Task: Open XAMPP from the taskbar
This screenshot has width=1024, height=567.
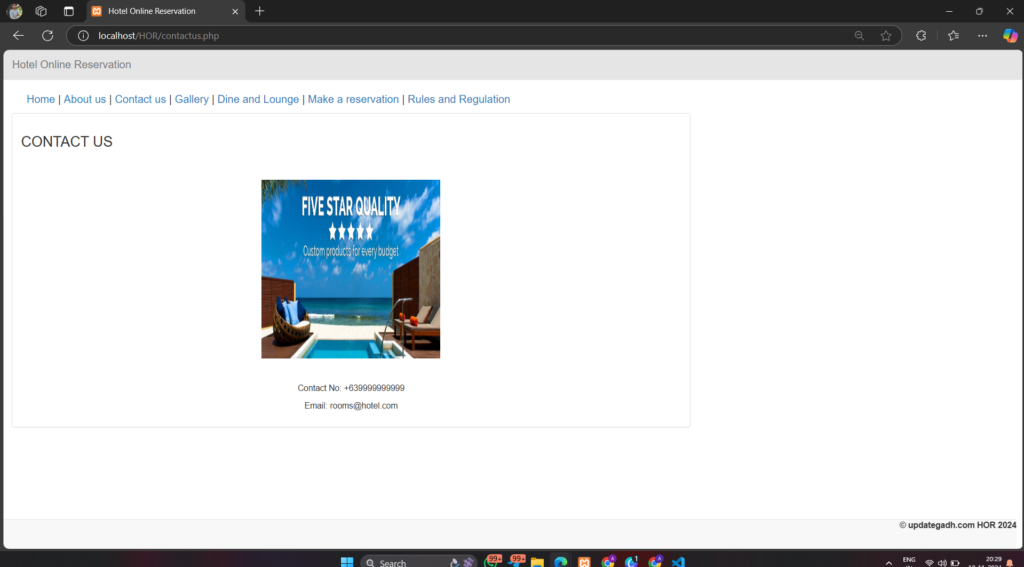Action: tap(584, 562)
